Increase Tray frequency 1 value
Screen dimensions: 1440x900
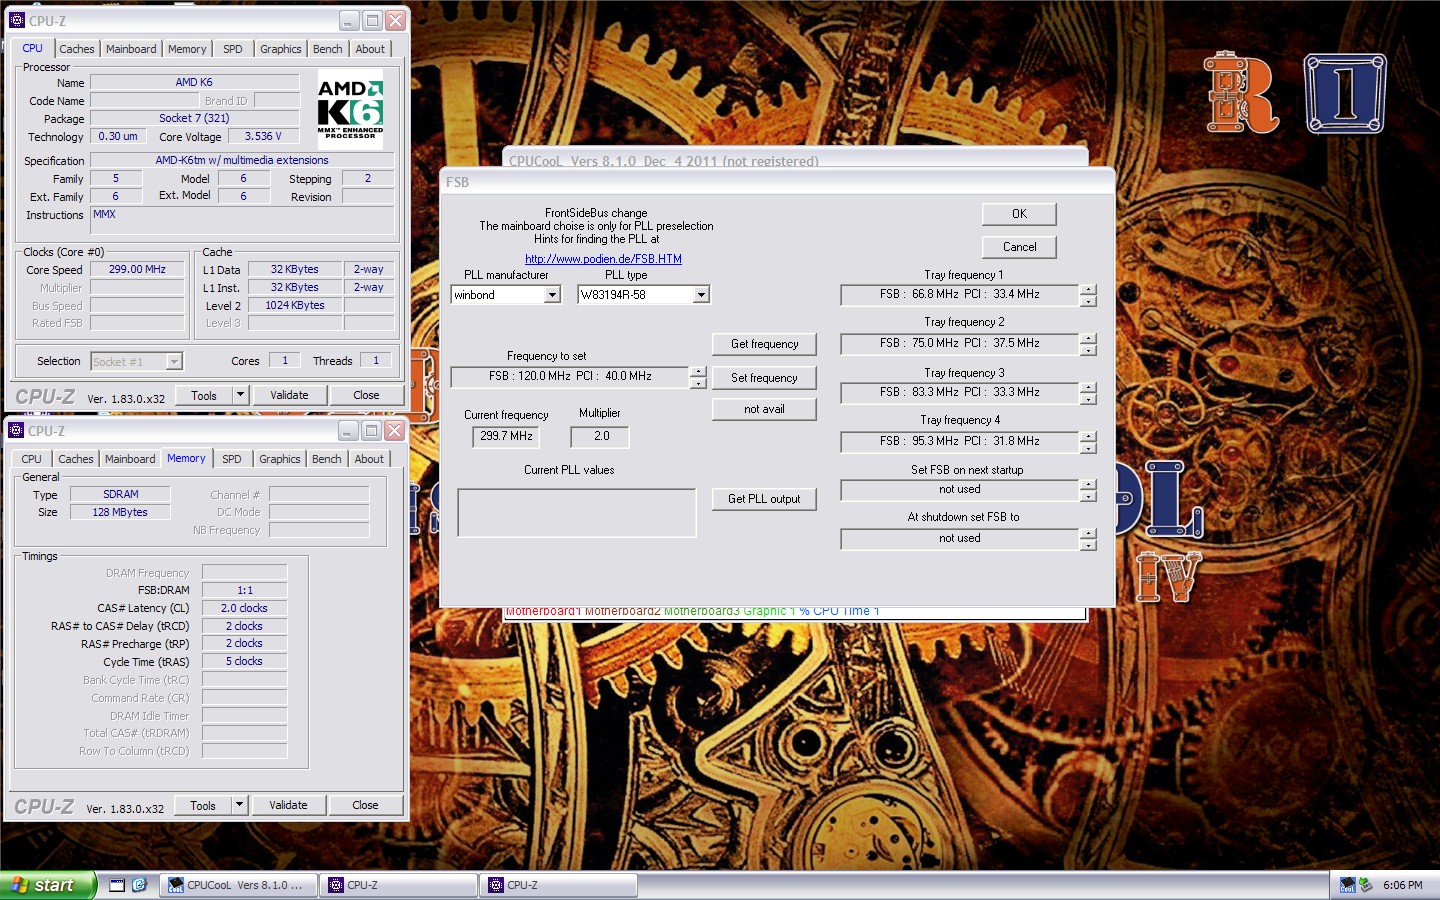point(1088,289)
